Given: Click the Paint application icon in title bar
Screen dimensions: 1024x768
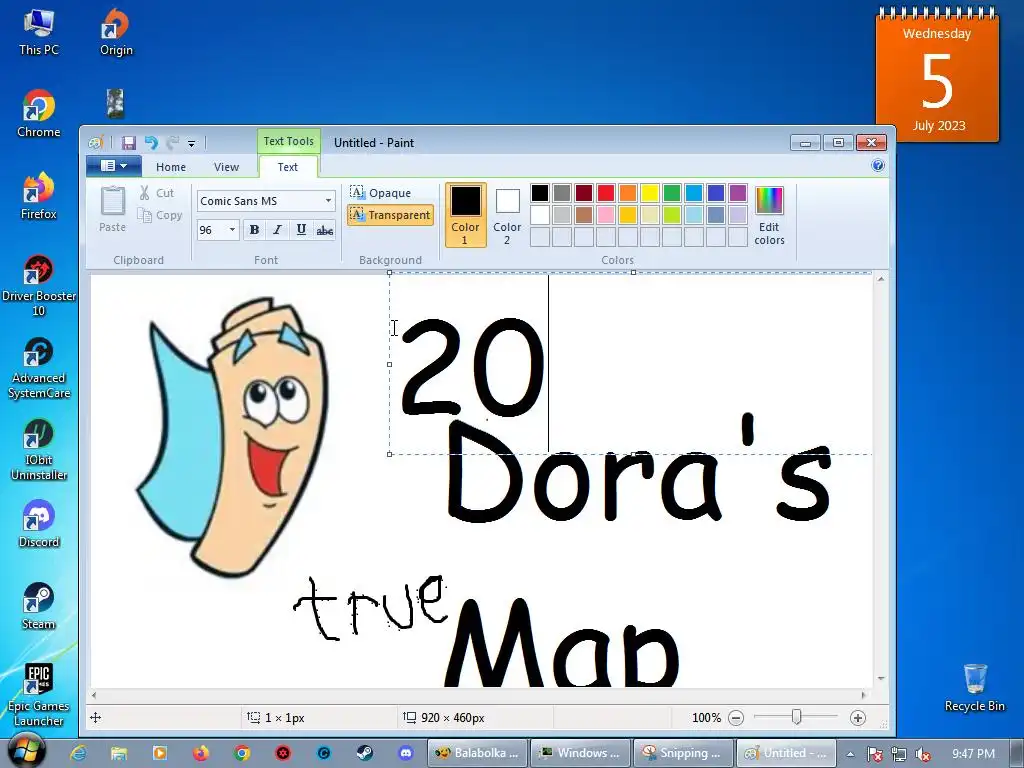Looking at the screenshot, I should tap(96, 142).
